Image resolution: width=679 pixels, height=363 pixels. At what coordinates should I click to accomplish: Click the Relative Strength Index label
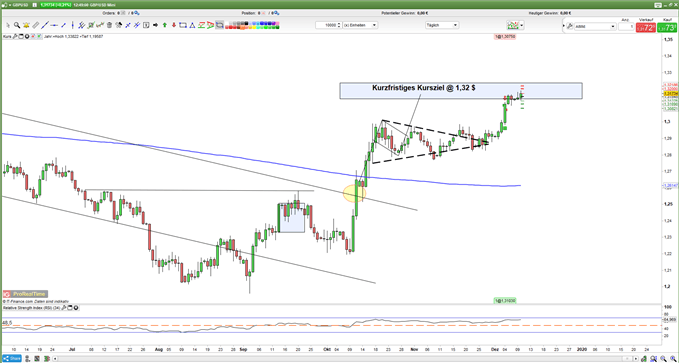[x=32, y=308]
